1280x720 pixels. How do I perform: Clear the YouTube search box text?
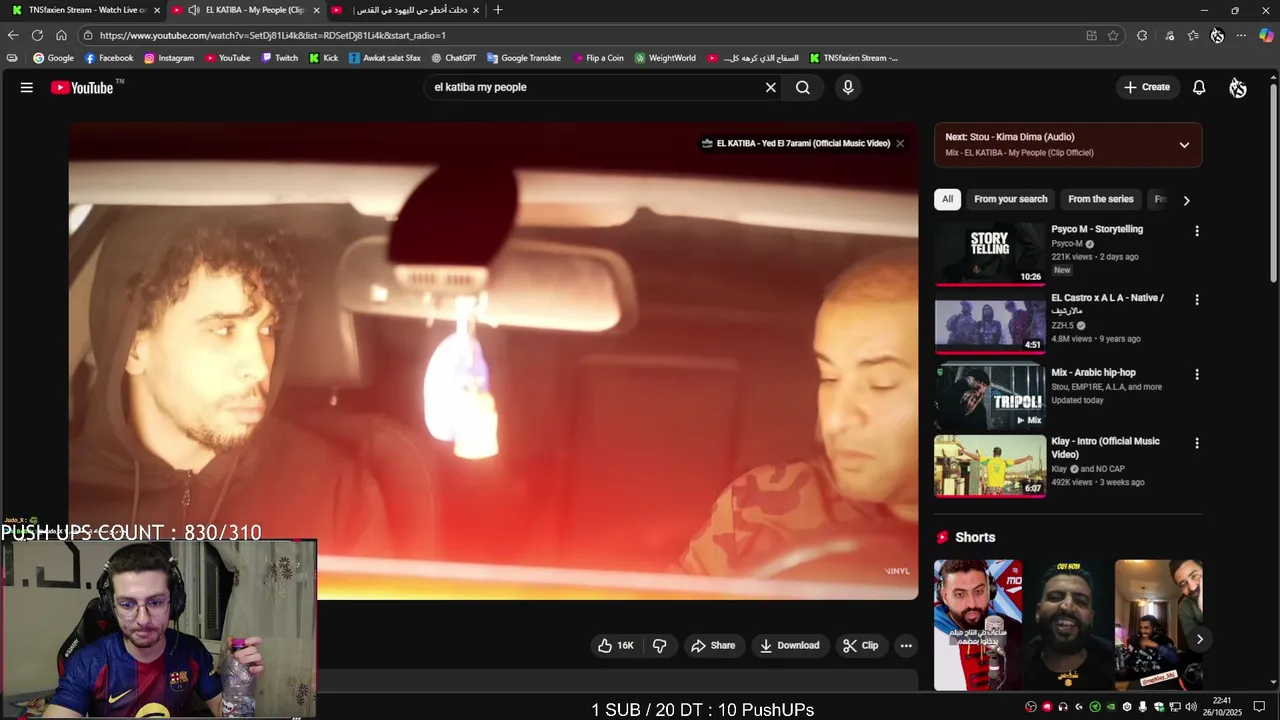pyautogui.click(x=771, y=87)
